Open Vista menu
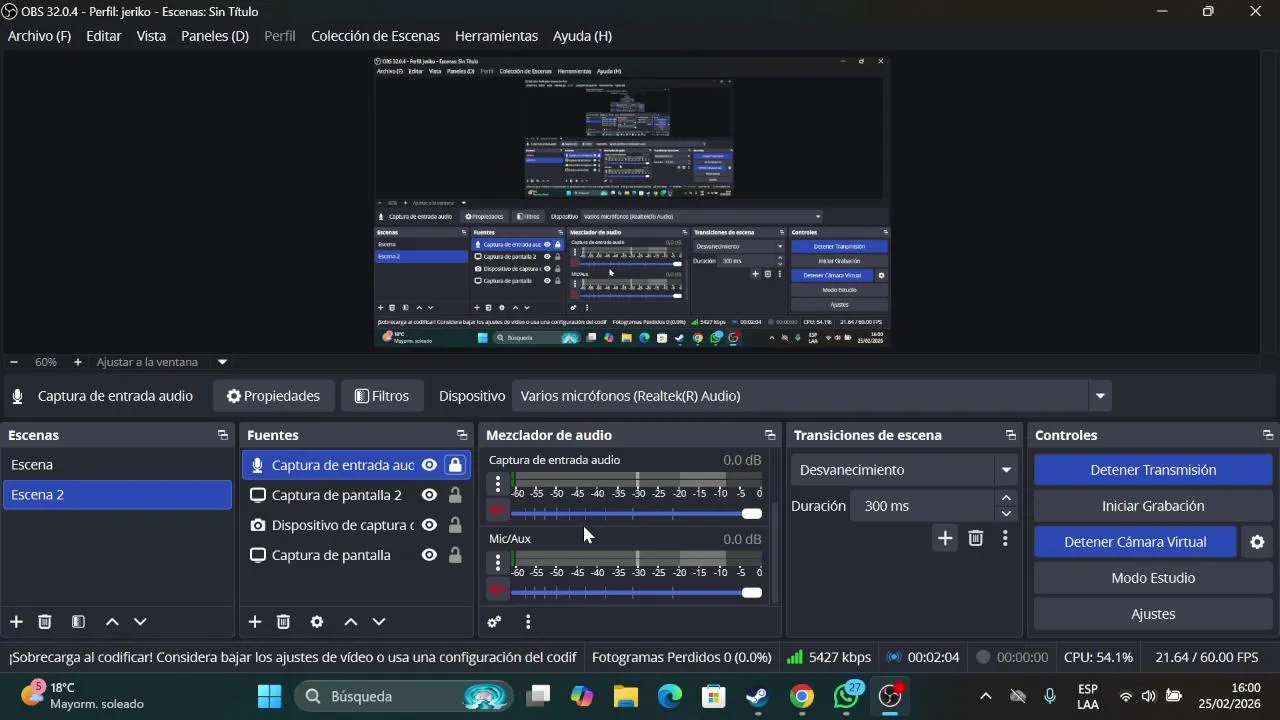This screenshot has width=1280, height=720. 151,36
